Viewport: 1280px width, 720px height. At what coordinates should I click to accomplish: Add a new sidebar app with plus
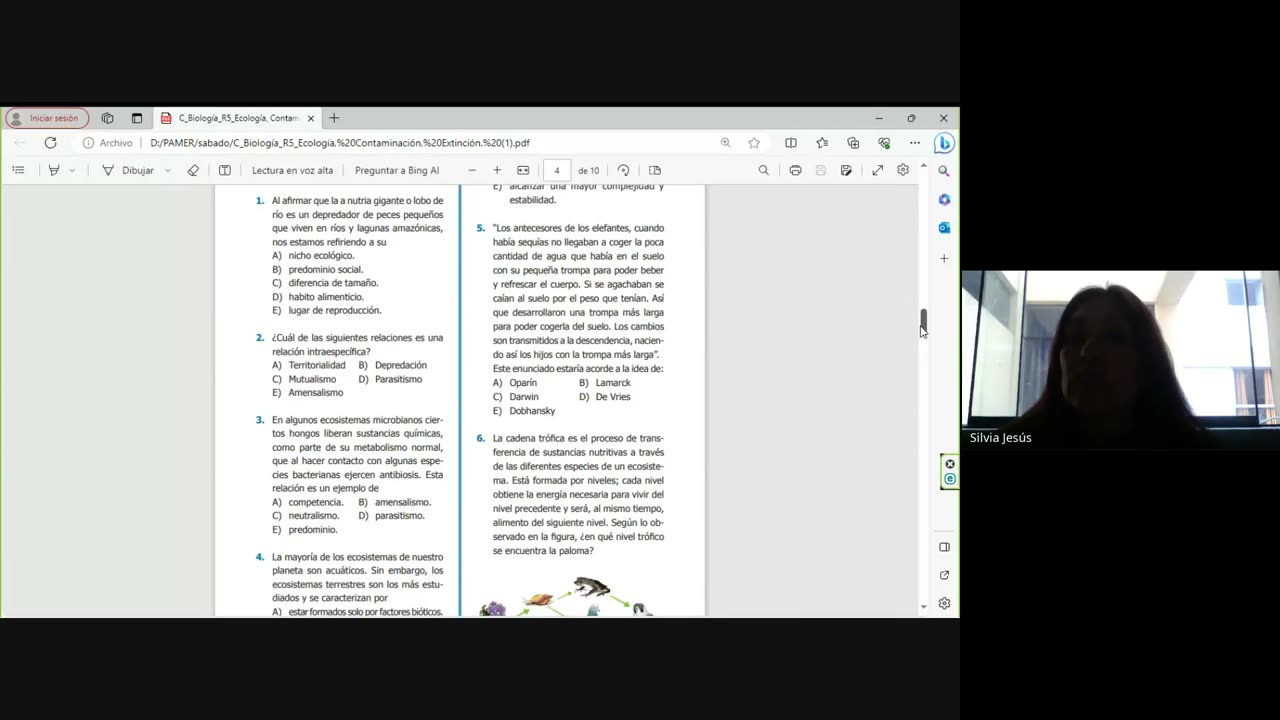tap(944, 258)
